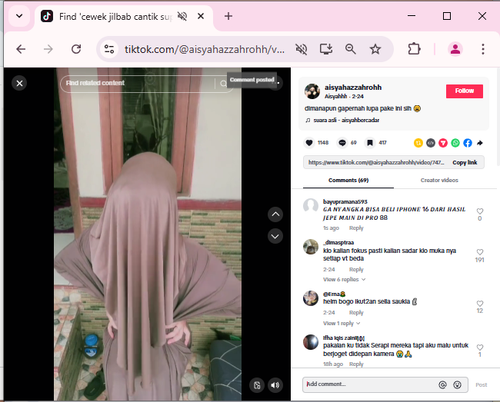Click the autoscroll icon beside speaker
The height and width of the screenshot is (402, 500).
point(257,385)
